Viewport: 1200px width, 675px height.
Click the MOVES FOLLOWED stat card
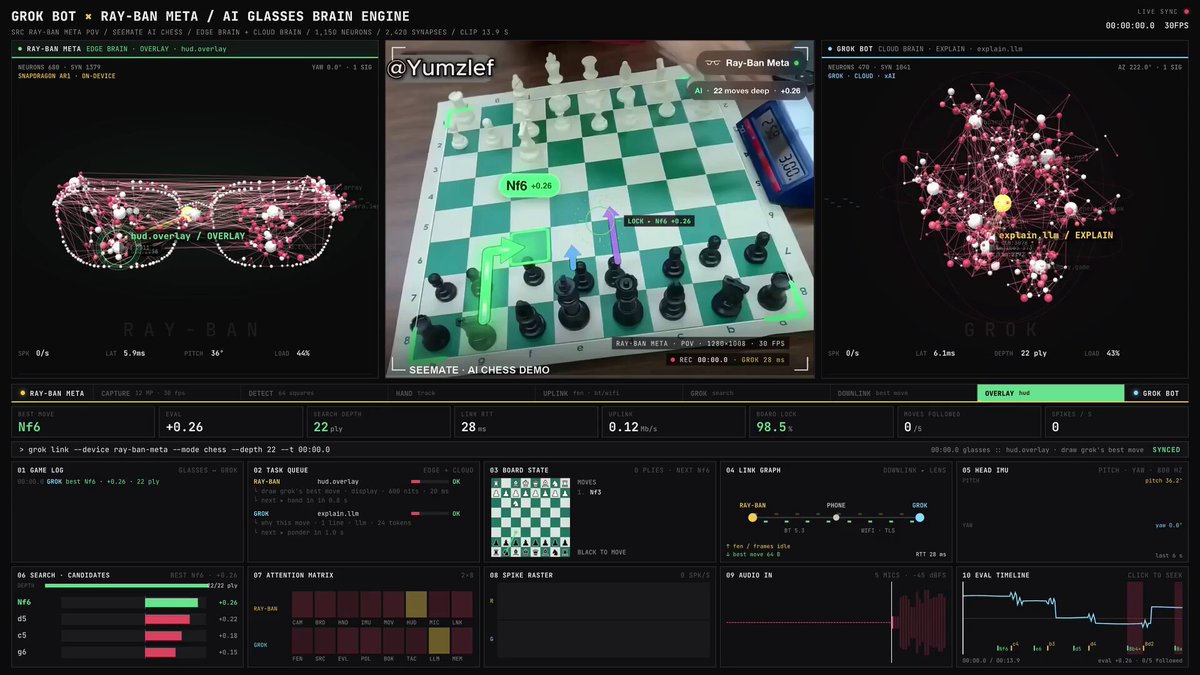[x=970, y=422]
